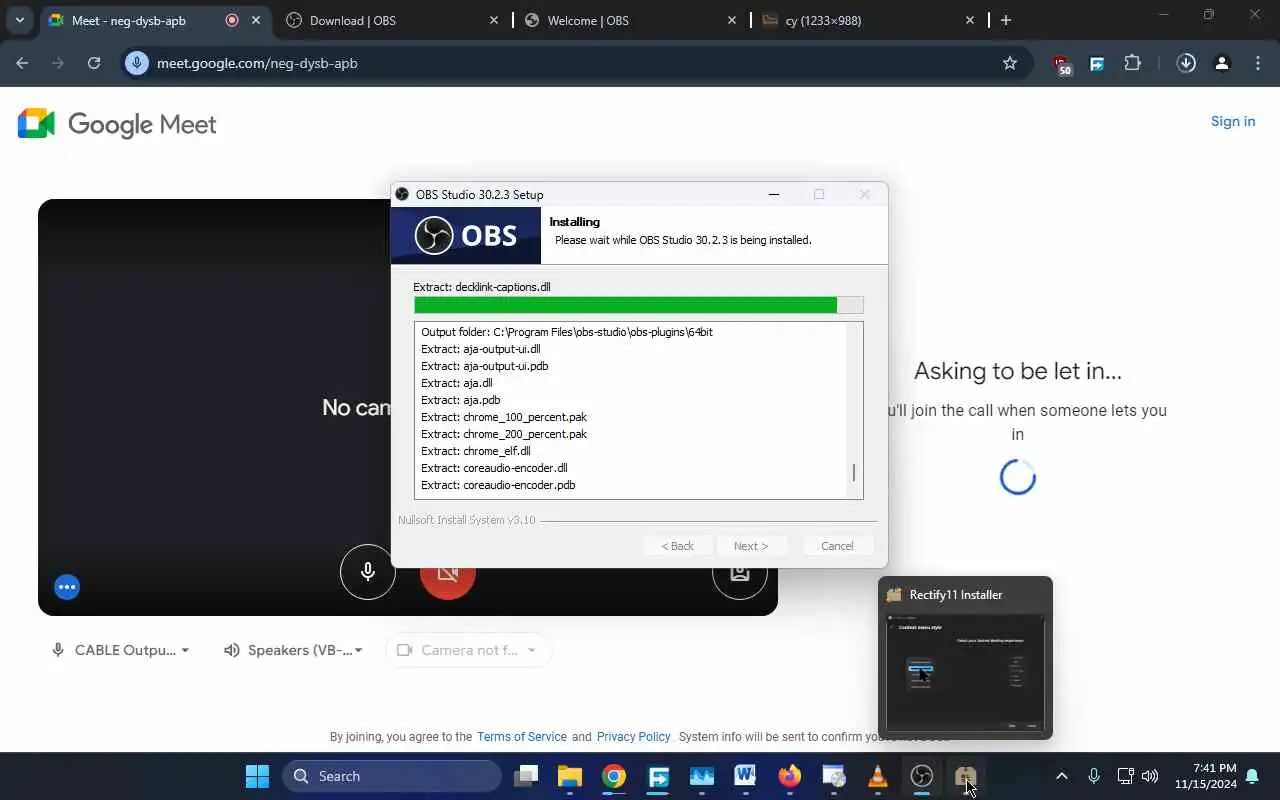Viewport: 1280px width, 800px height.
Task: Click the recording indicator on Meet tab
Action: [232, 20]
